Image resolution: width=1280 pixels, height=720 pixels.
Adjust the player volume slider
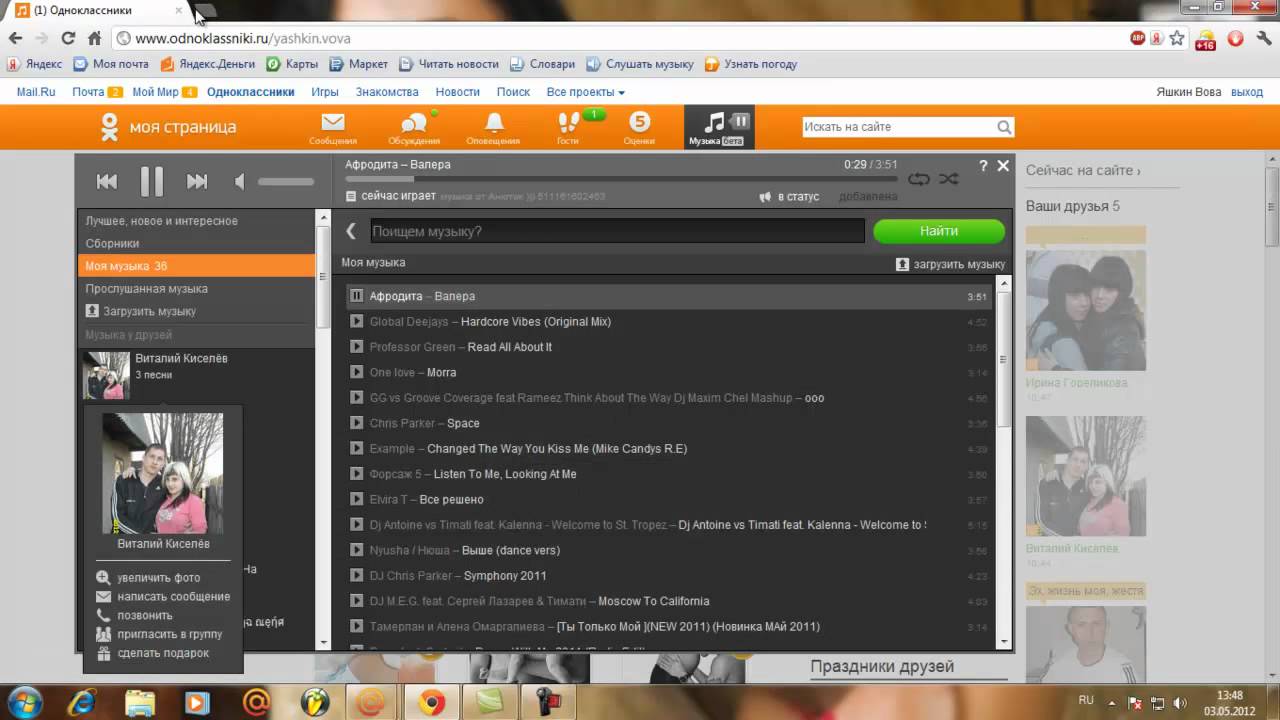point(286,181)
